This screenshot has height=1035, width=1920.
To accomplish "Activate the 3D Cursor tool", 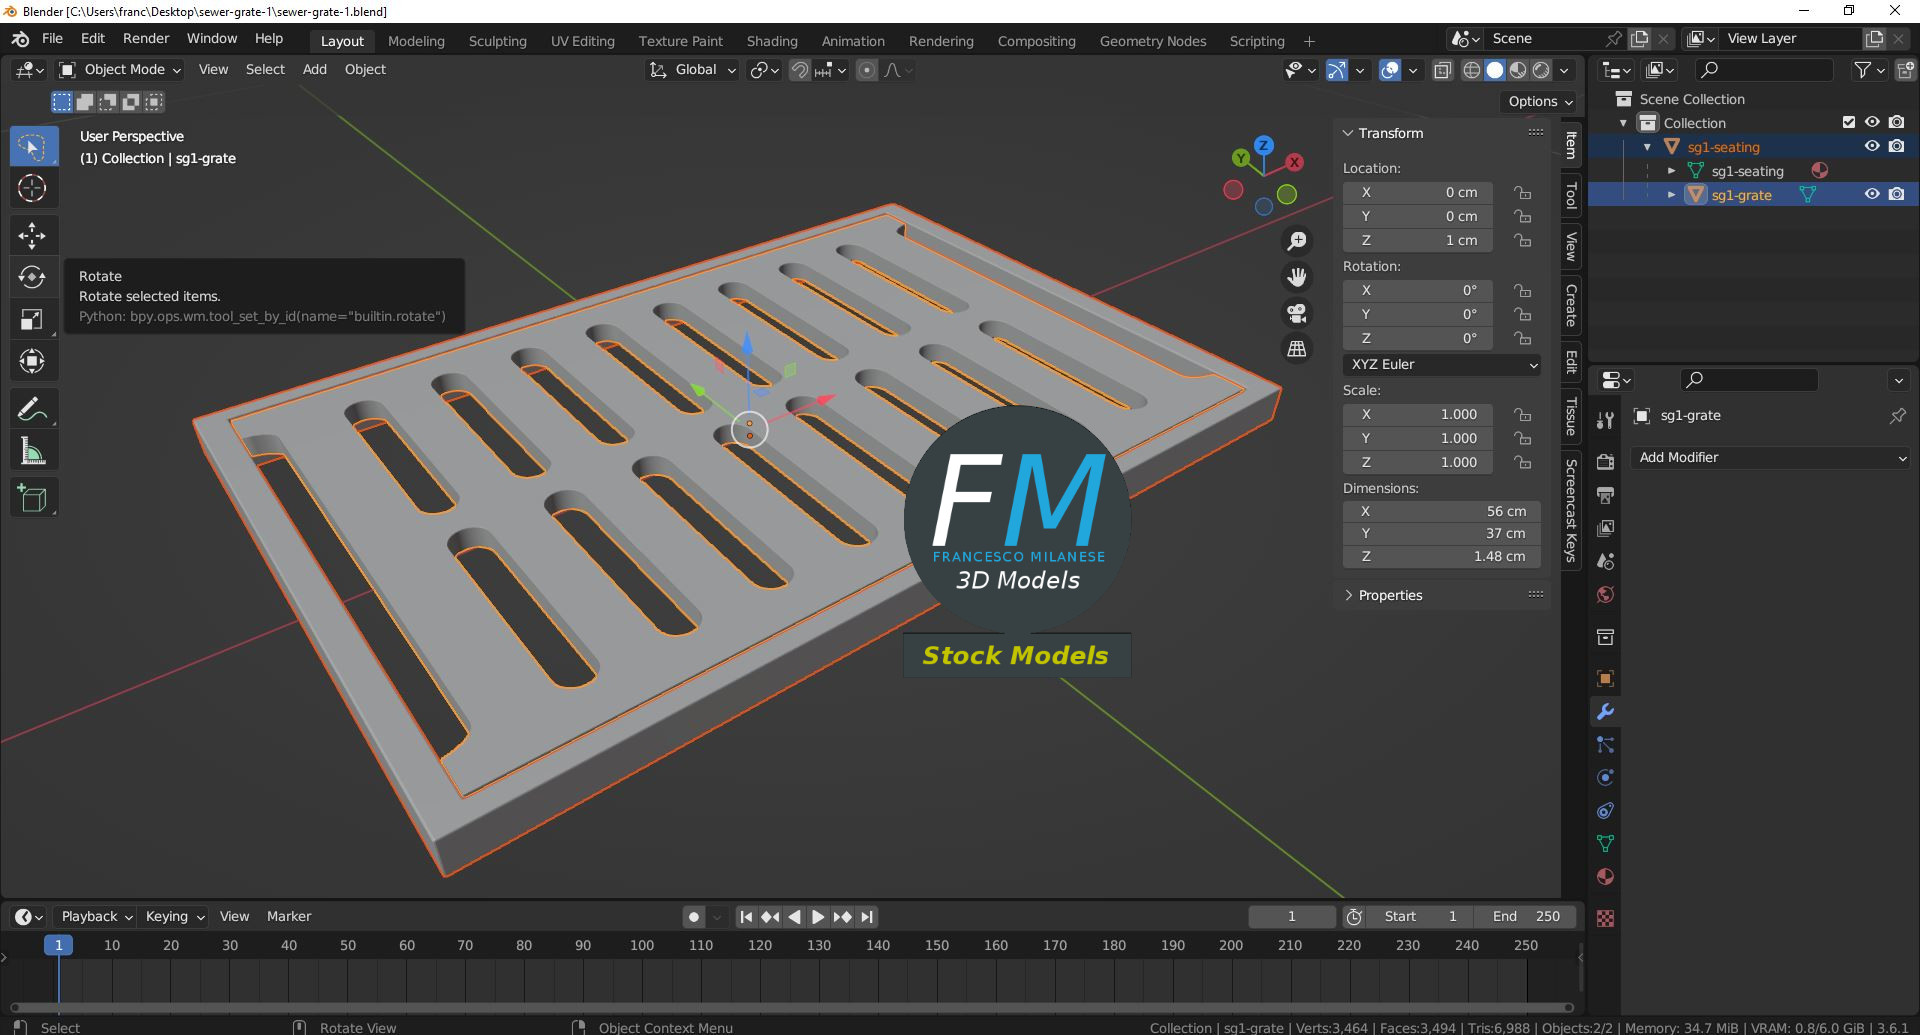I will 32,188.
